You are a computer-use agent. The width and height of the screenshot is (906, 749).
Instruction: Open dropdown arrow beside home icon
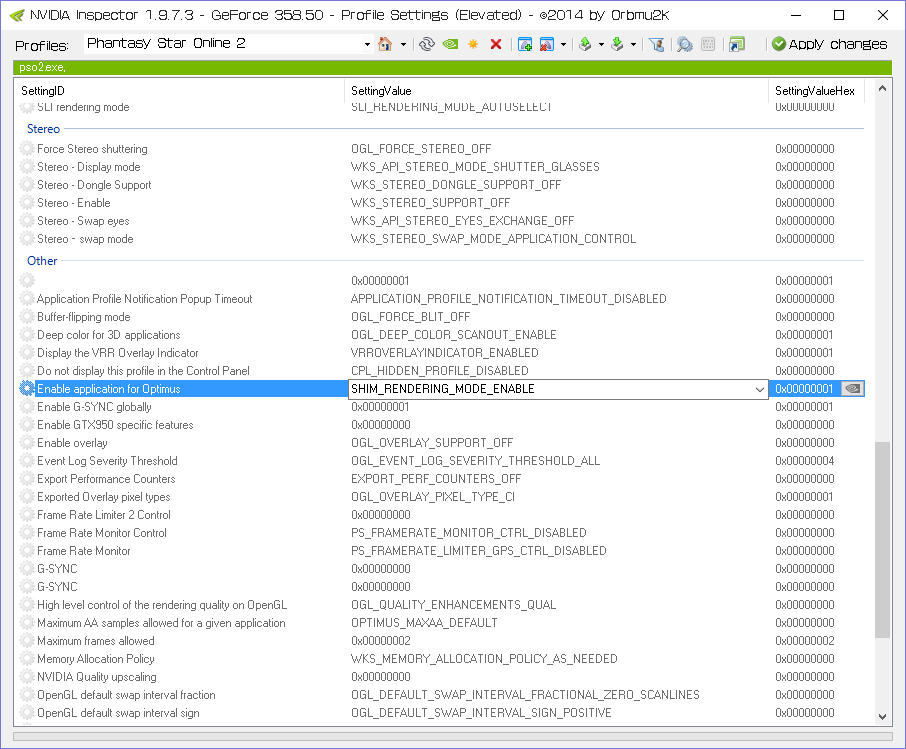[403, 45]
